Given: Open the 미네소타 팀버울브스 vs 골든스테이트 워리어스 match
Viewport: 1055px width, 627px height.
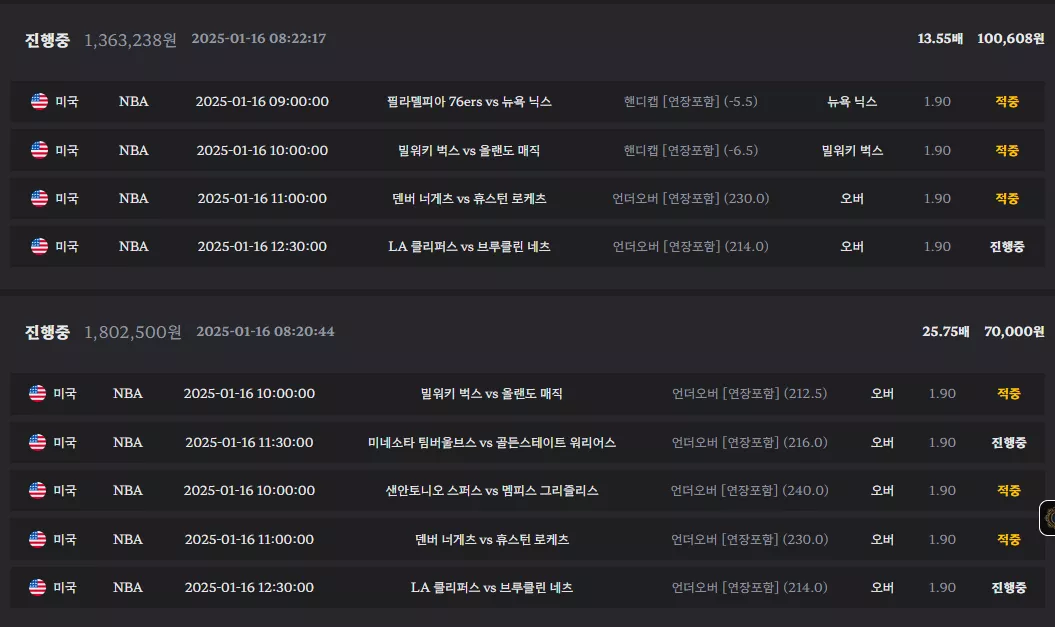Looking at the screenshot, I should (x=492, y=443).
